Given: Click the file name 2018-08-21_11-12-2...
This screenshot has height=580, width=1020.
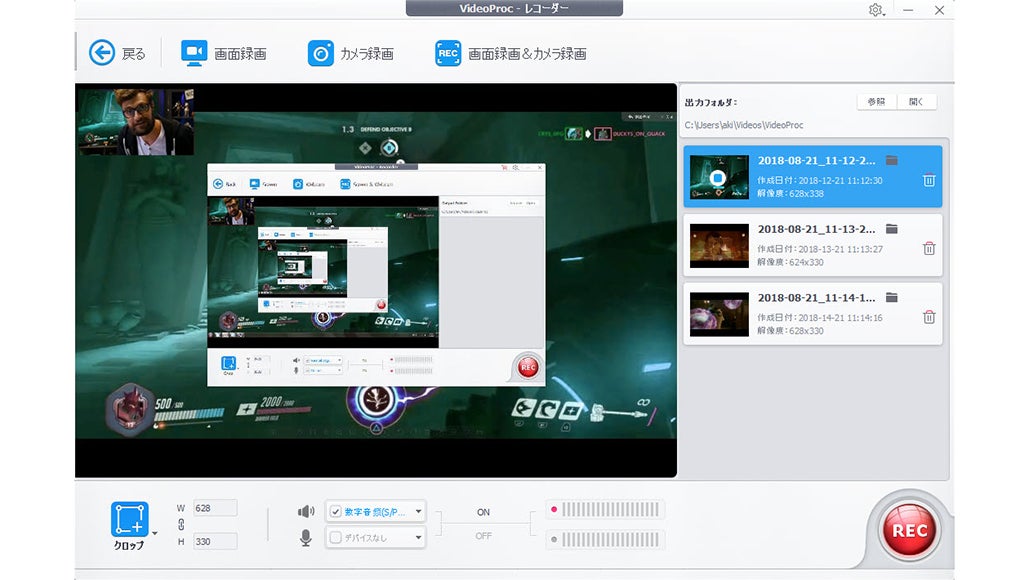Looking at the screenshot, I should point(816,161).
